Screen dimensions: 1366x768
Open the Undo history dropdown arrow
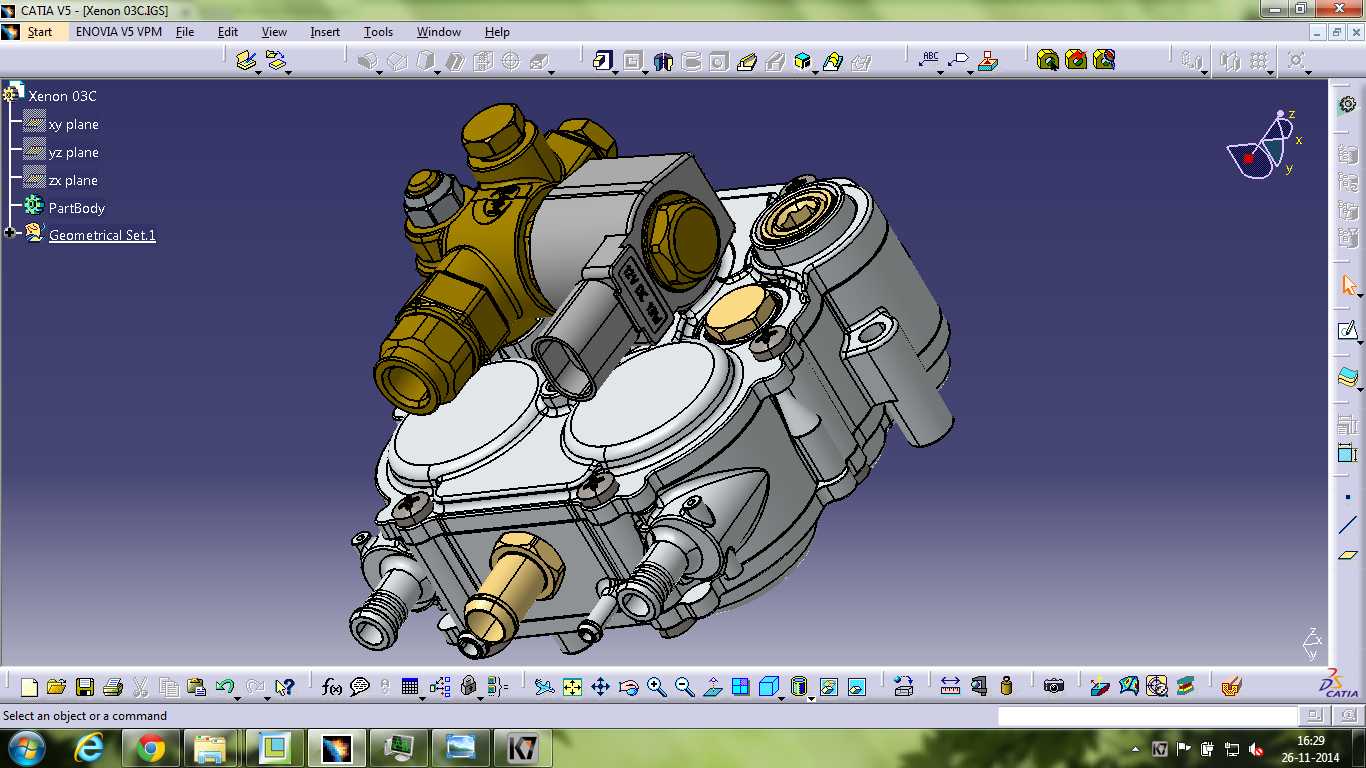pyautogui.click(x=238, y=697)
